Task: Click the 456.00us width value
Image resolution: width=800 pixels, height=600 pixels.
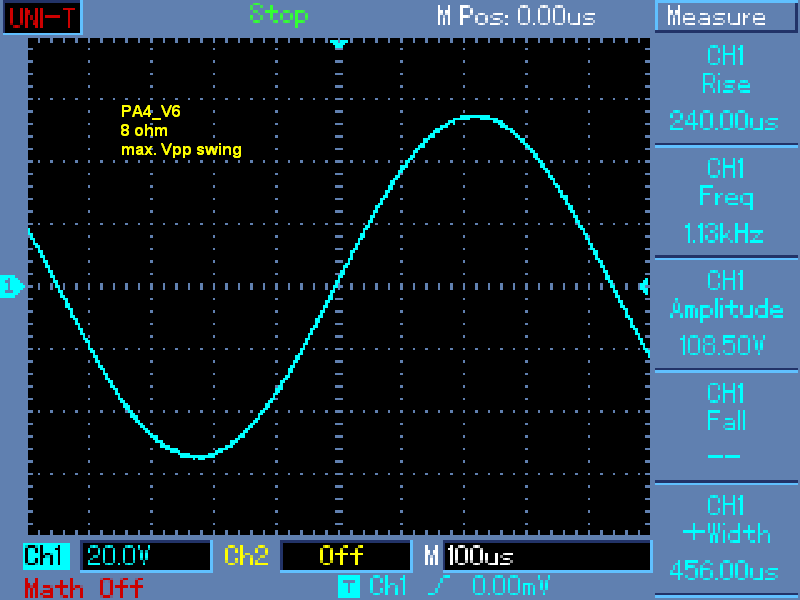Action: click(724, 570)
